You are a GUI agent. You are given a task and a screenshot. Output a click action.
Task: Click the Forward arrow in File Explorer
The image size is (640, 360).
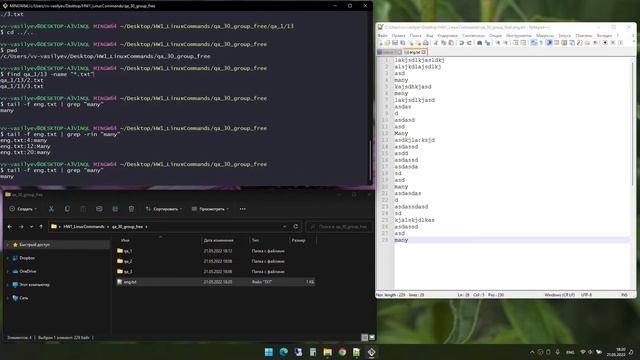(x=21, y=227)
